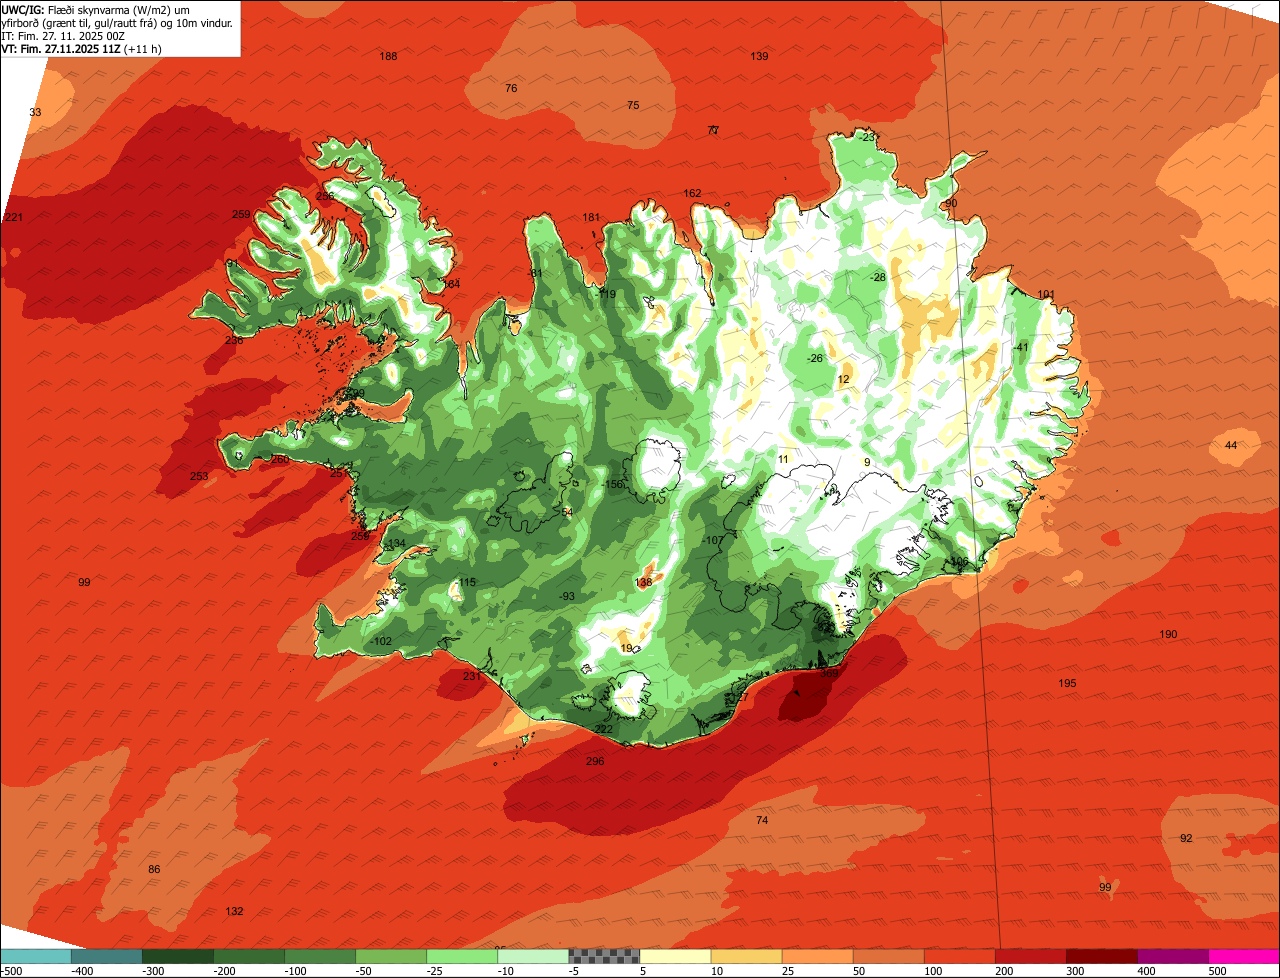The height and width of the screenshot is (978, 1280).
Task: Click the map value 86
Action: coord(154,869)
